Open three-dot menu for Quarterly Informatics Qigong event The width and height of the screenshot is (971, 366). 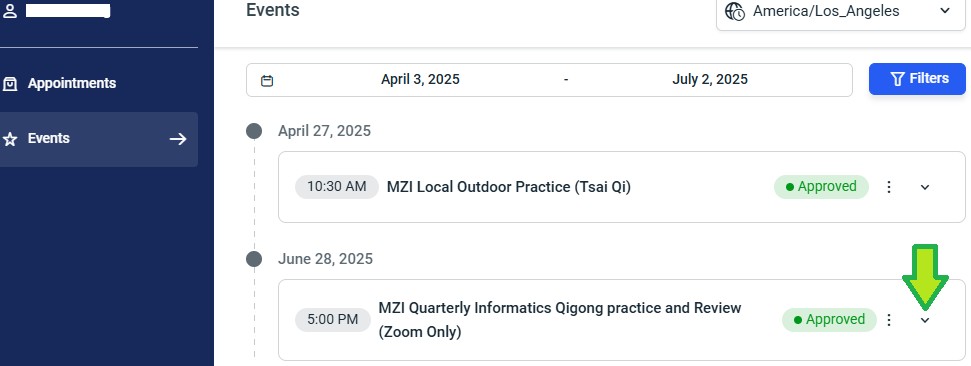click(x=889, y=320)
